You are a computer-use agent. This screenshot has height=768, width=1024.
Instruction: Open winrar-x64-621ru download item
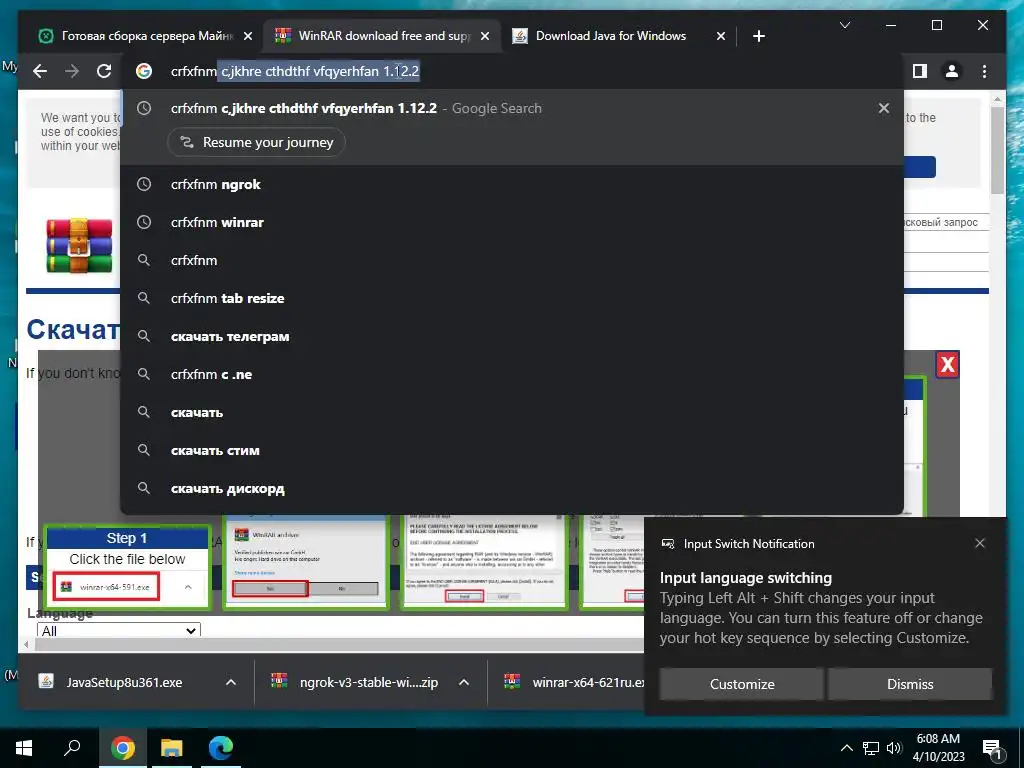click(573, 682)
